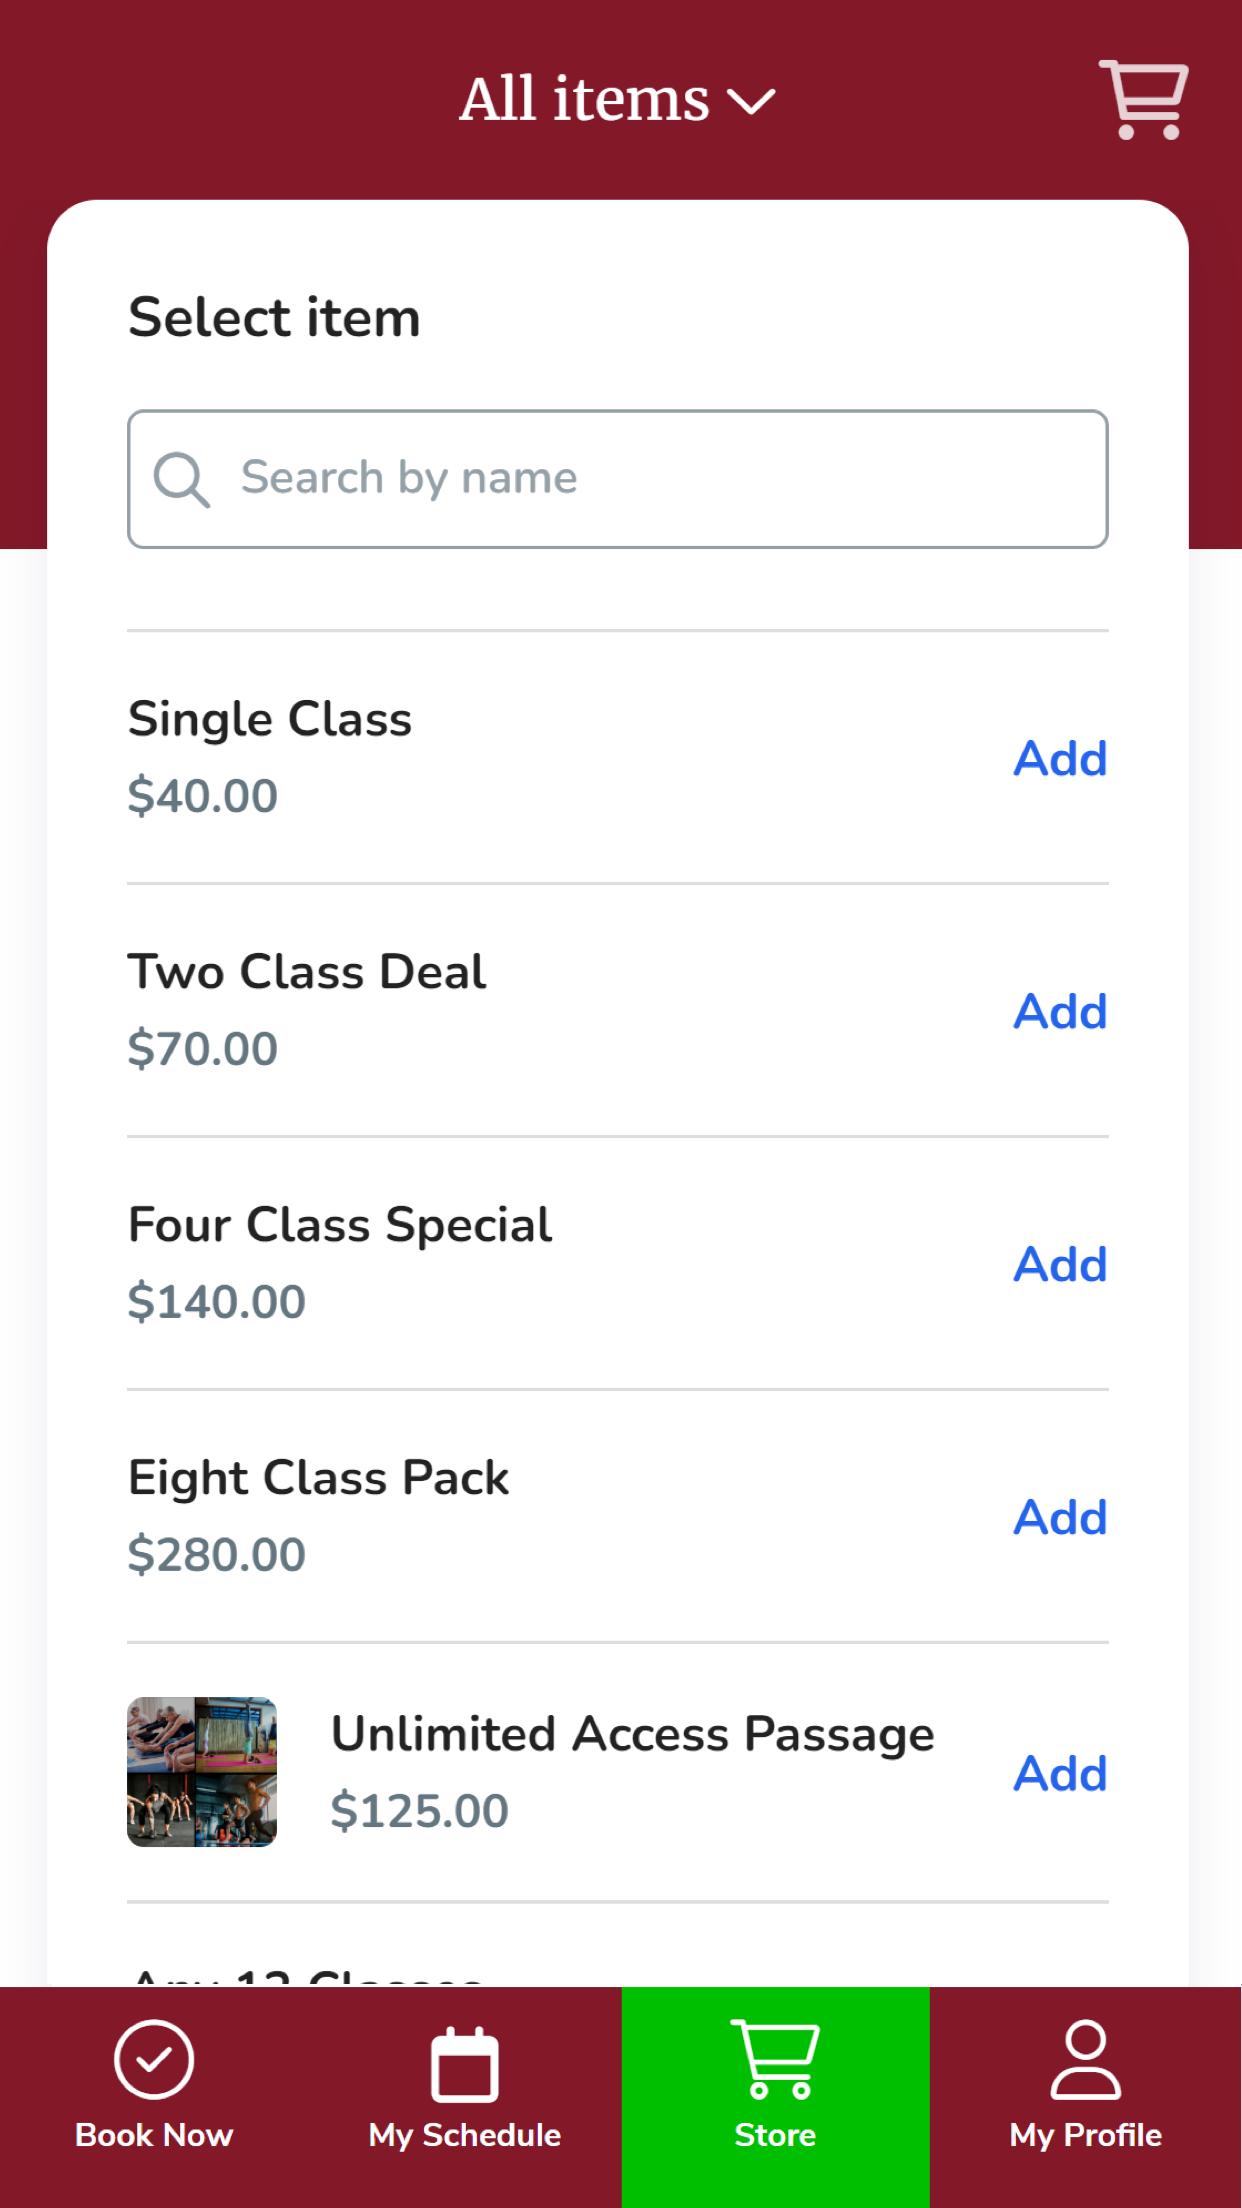Viewport: 1242px width, 2208px height.
Task: Select the Single Class item title
Action: click(270, 720)
